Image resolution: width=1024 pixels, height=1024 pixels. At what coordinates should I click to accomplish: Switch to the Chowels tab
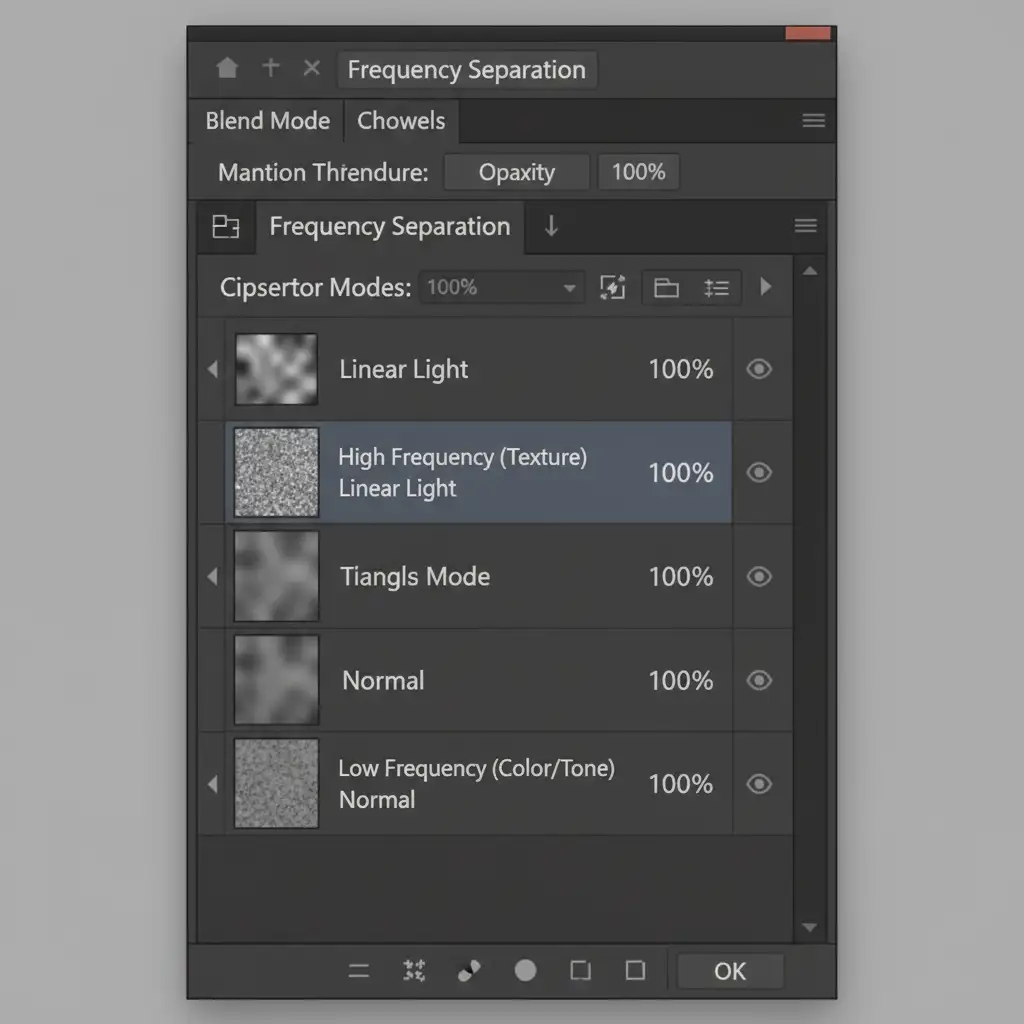401,121
